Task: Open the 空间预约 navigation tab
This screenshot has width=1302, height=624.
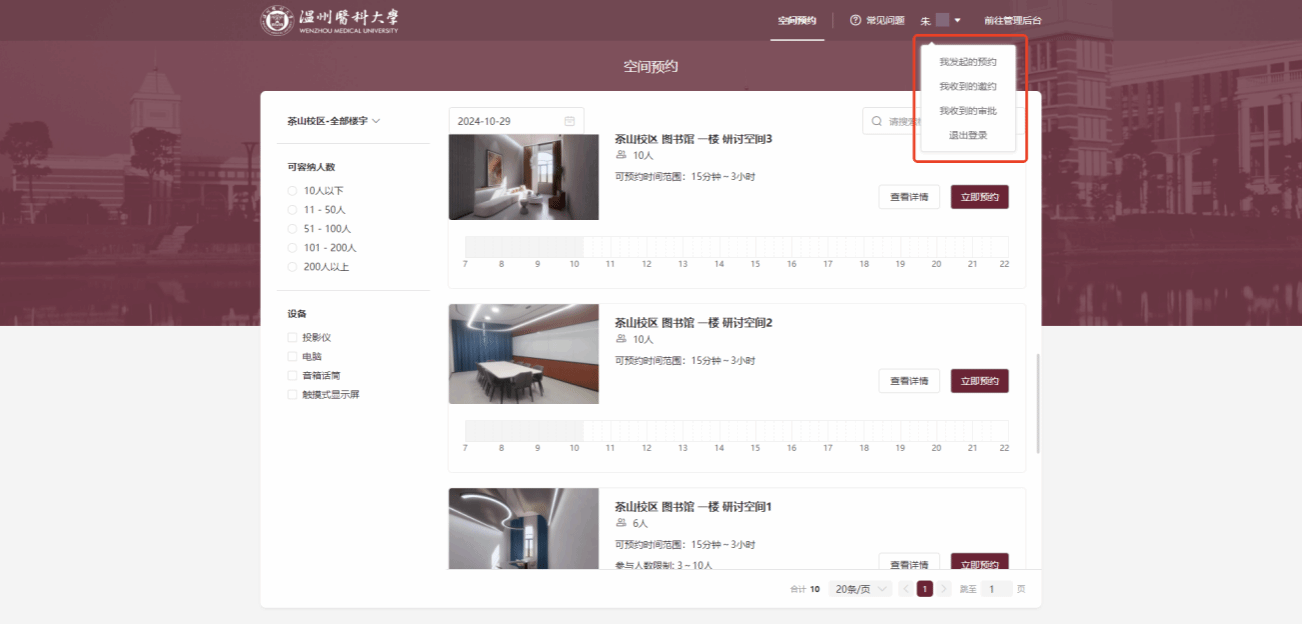Action: [x=797, y=20]
